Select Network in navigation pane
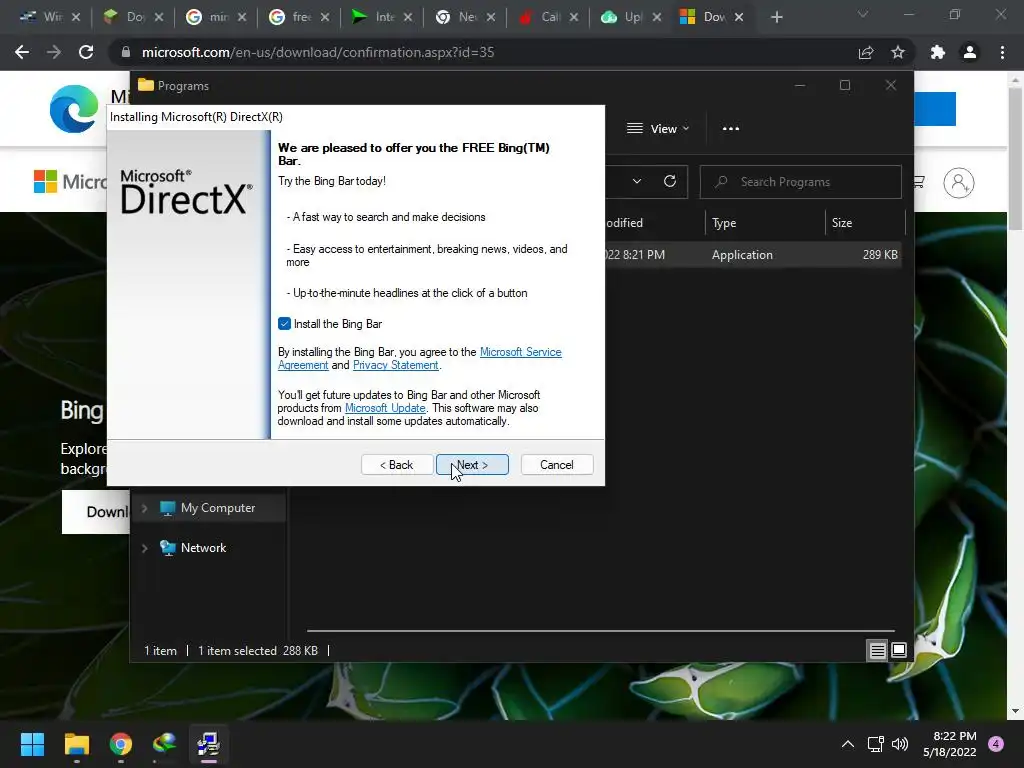The width and height of the screenshot is (1024, 768). 203,548
